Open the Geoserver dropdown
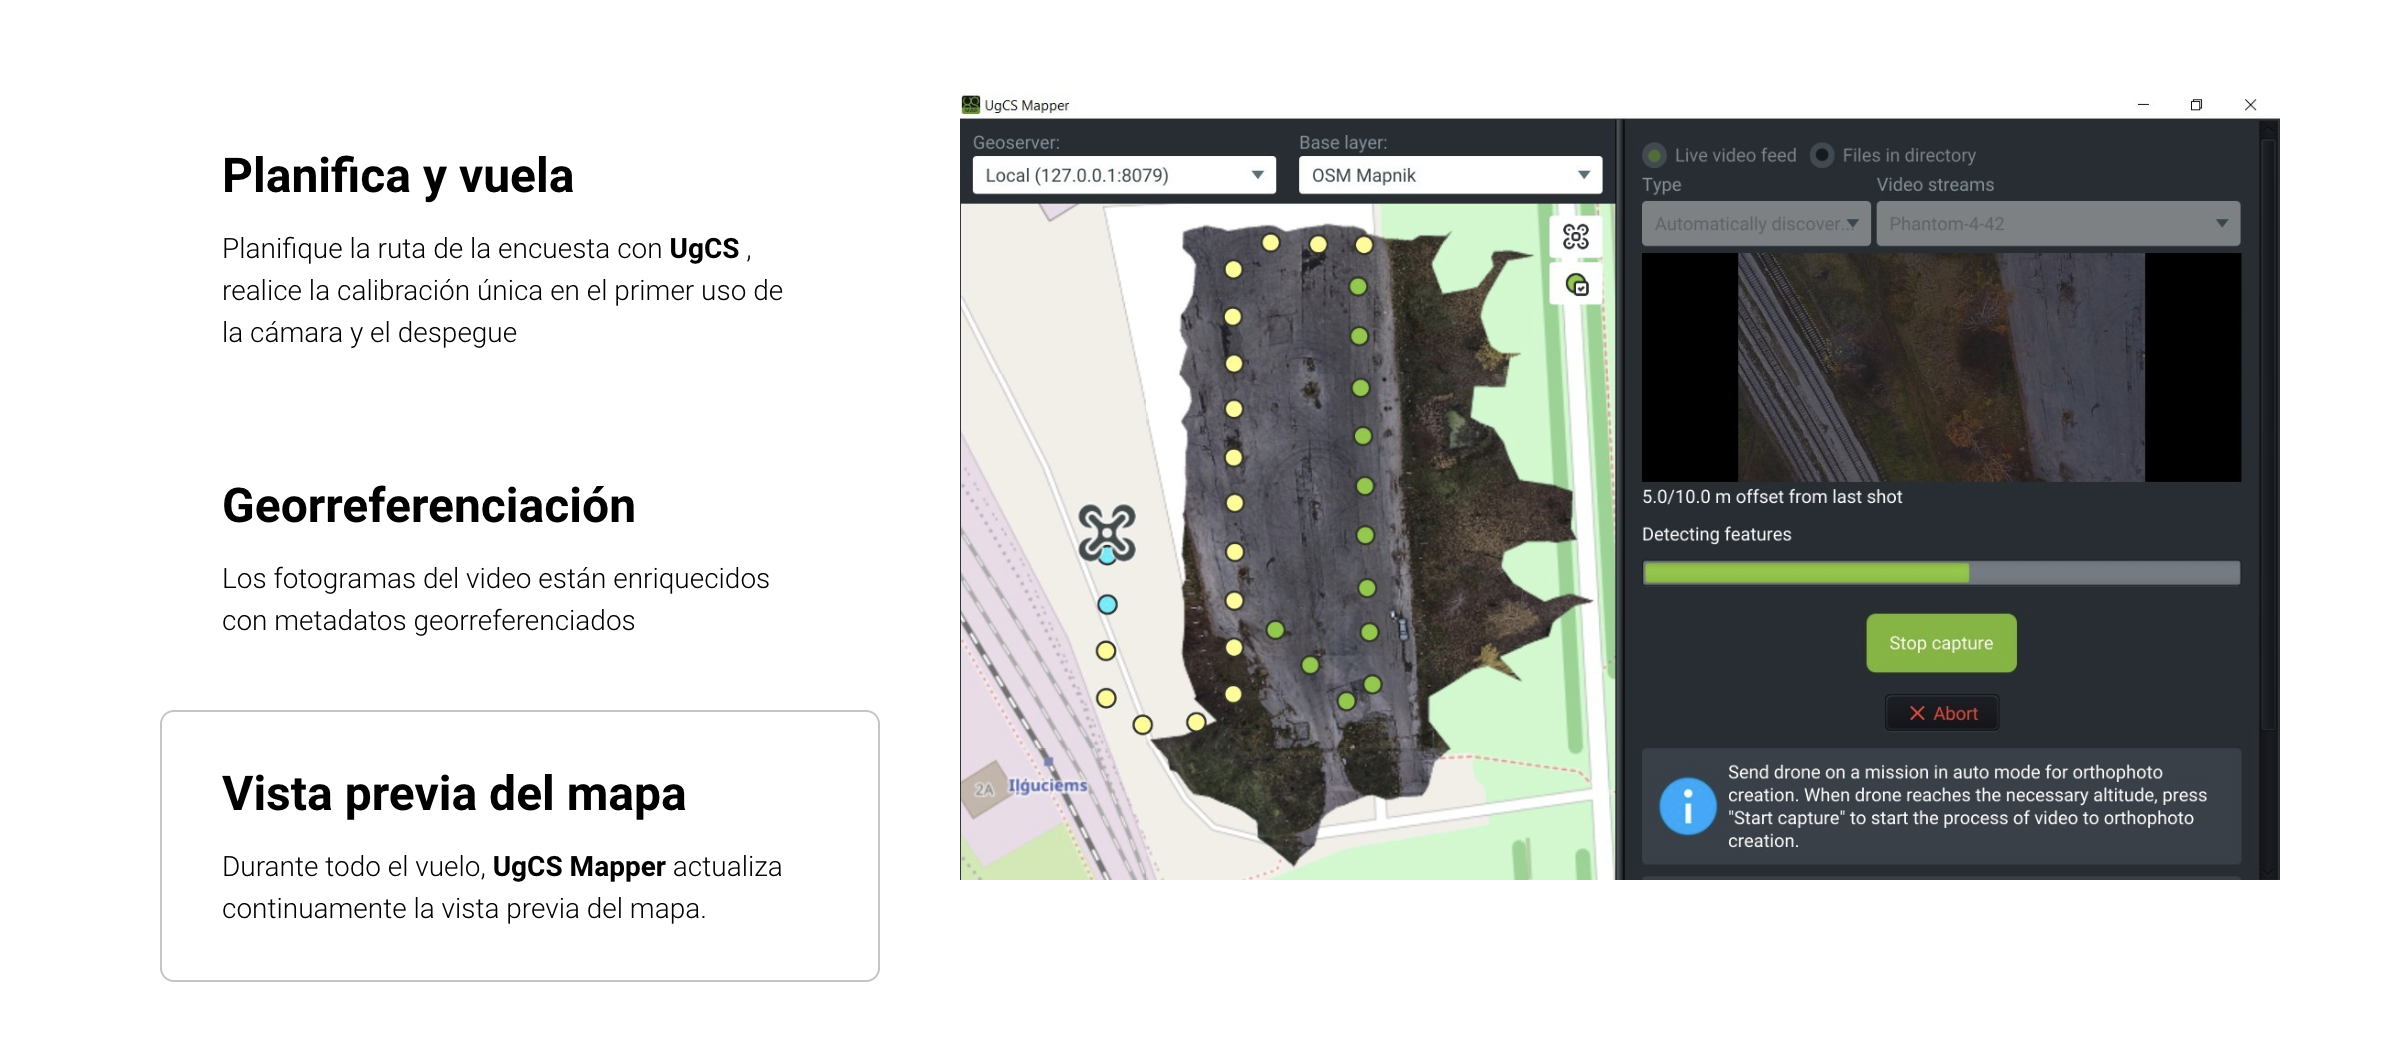The width and height of the screenshot is (2390, 1048). 1124,175
